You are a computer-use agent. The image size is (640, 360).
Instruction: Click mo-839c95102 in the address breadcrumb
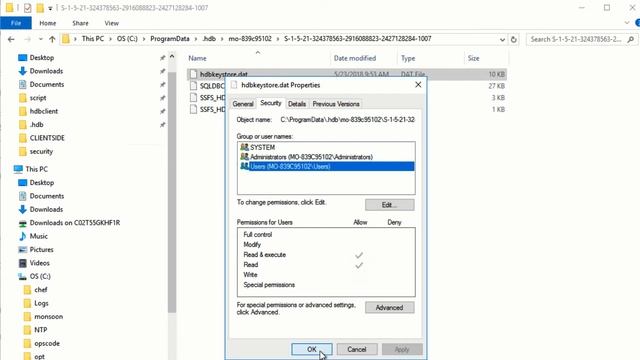tap(250, 39)
